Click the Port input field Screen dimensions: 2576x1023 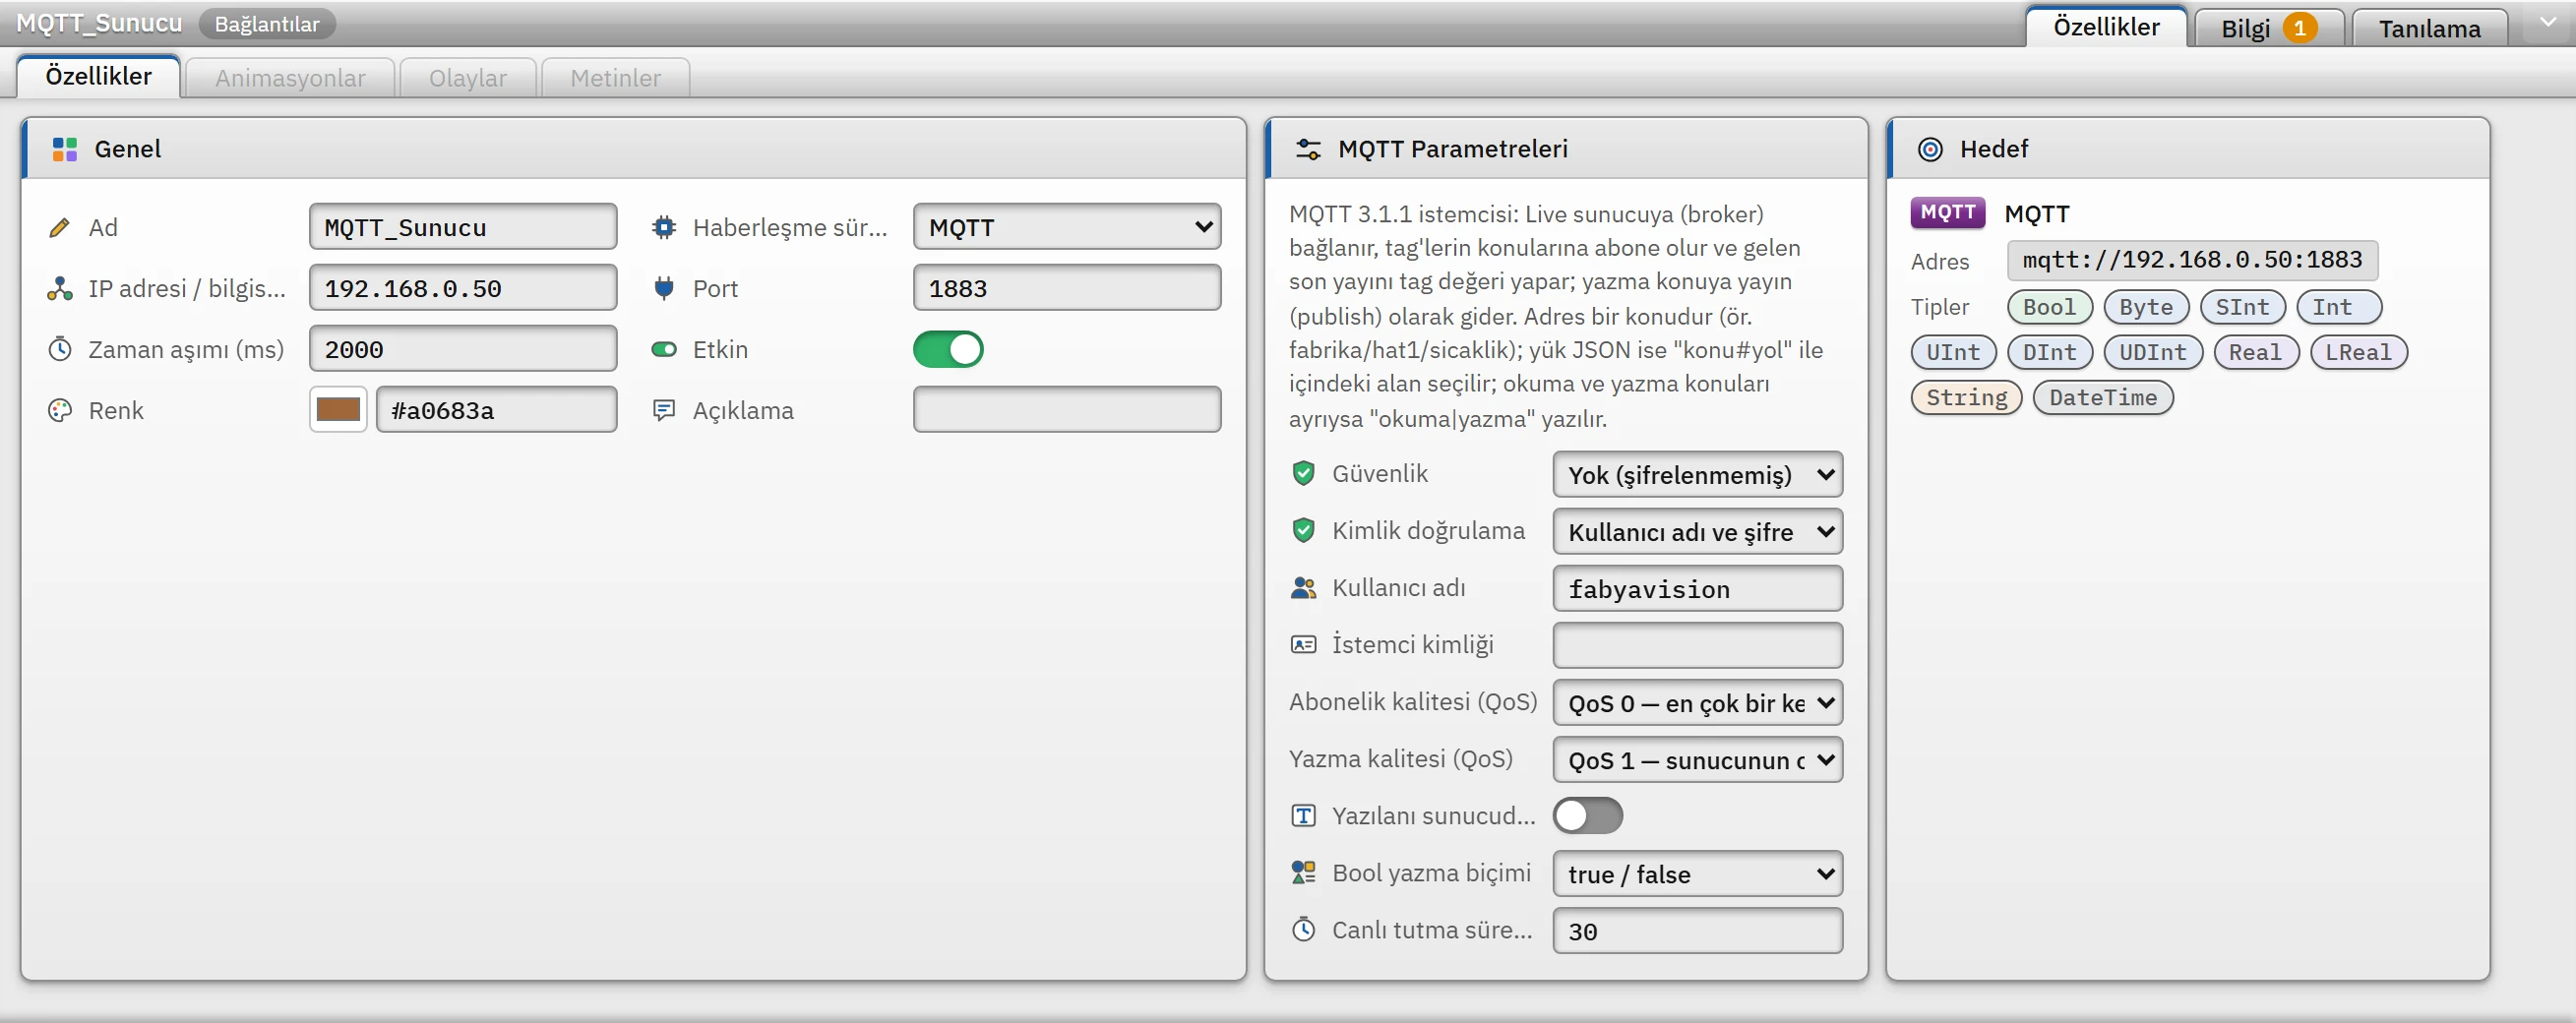(x=1067, y=288)
